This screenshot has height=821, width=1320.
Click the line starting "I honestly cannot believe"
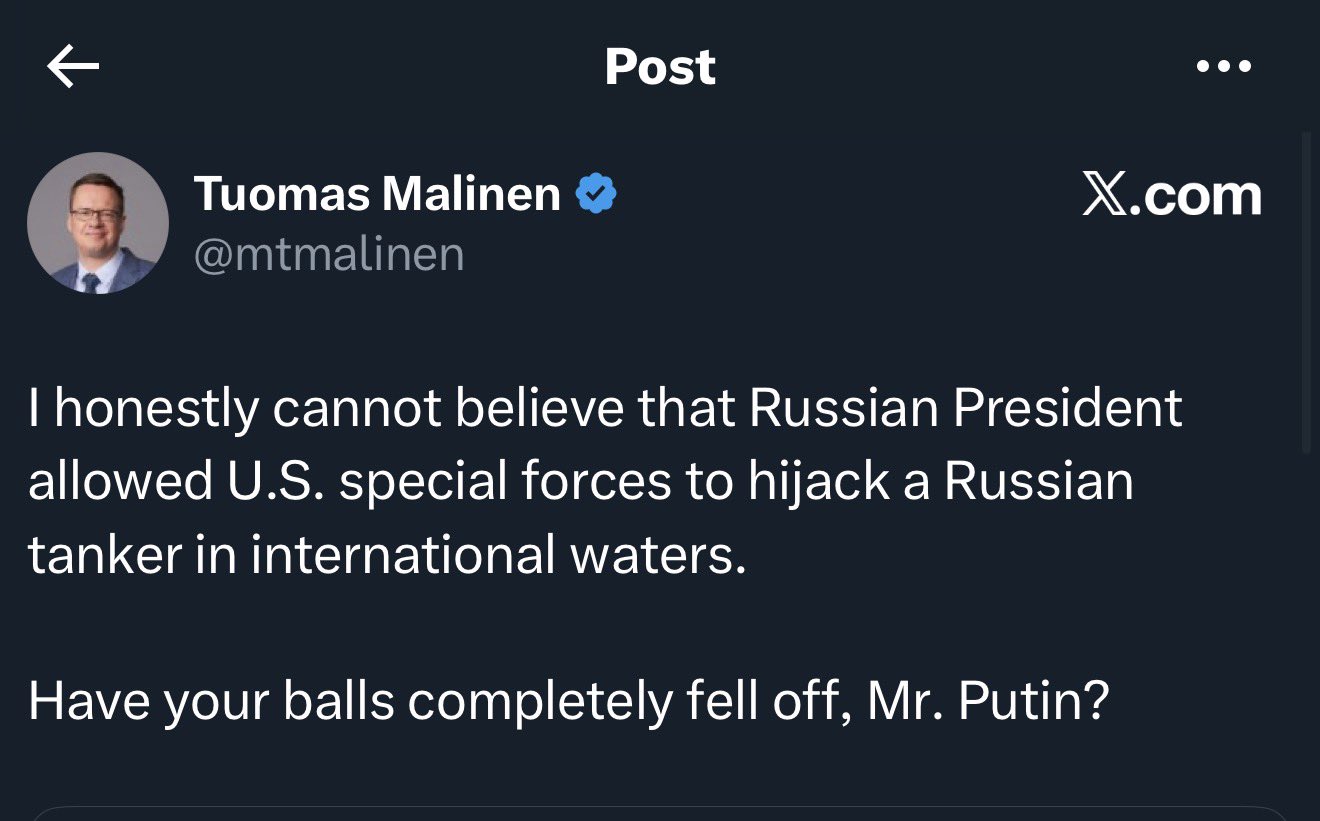point(605,408)
